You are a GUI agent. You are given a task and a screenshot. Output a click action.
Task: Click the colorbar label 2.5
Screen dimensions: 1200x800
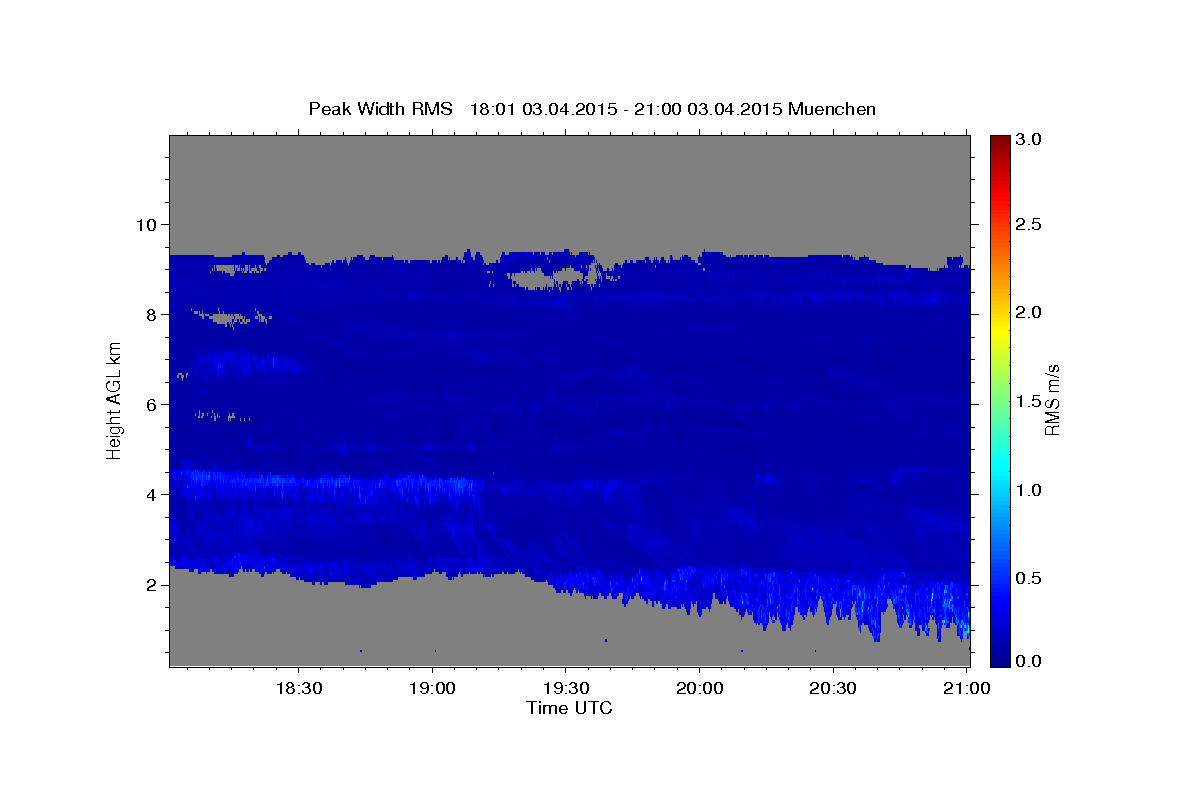1029,224
